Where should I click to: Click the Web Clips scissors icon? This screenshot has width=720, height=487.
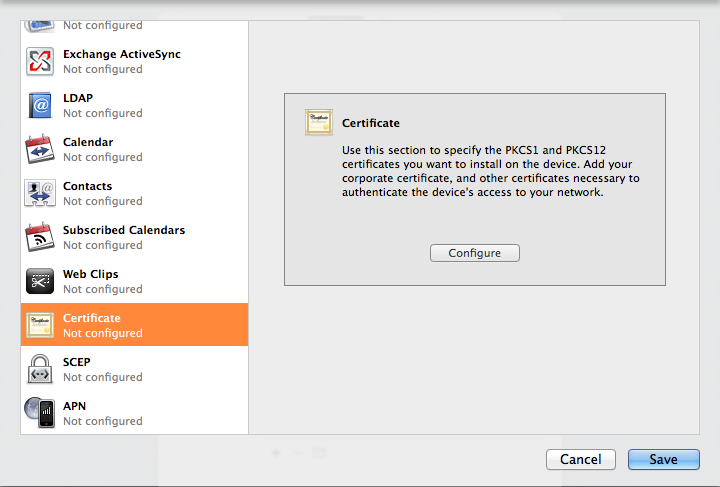40,281
